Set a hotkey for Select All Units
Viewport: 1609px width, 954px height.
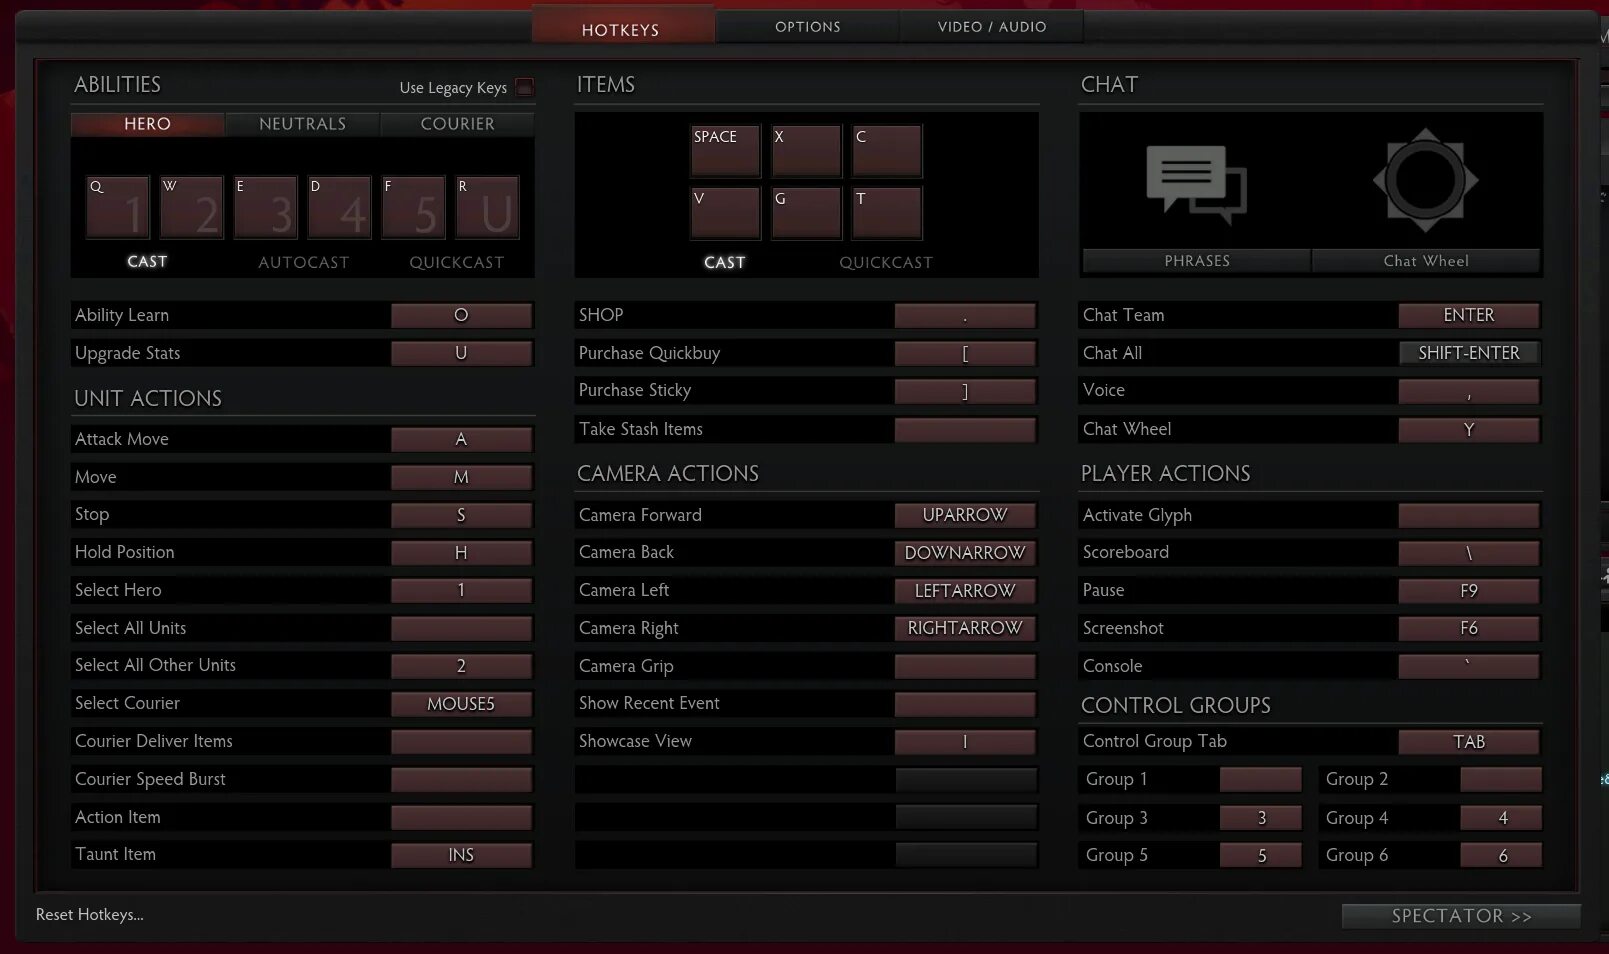pyautogui.click(x=461, y=628)
